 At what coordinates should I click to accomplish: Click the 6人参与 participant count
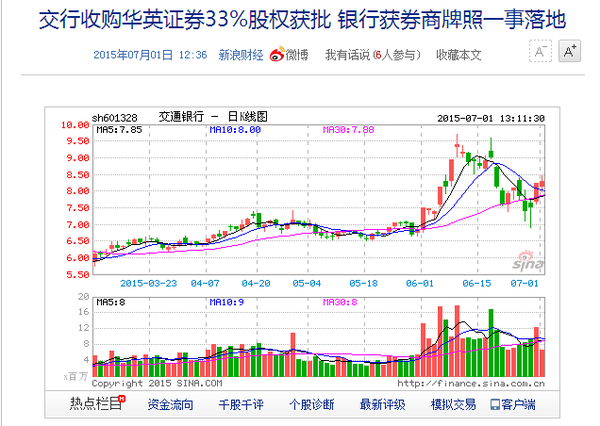395,55
